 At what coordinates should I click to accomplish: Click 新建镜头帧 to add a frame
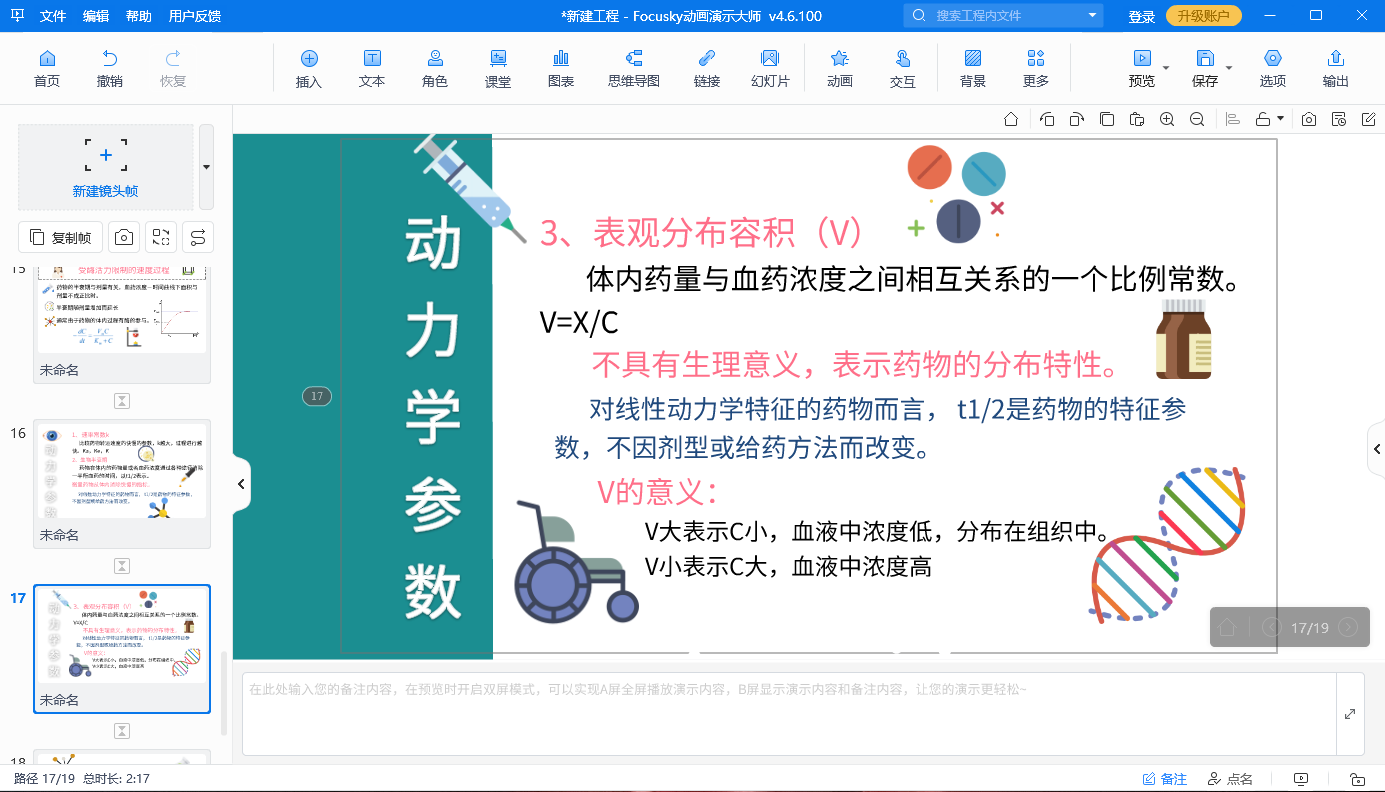[105, 167]
